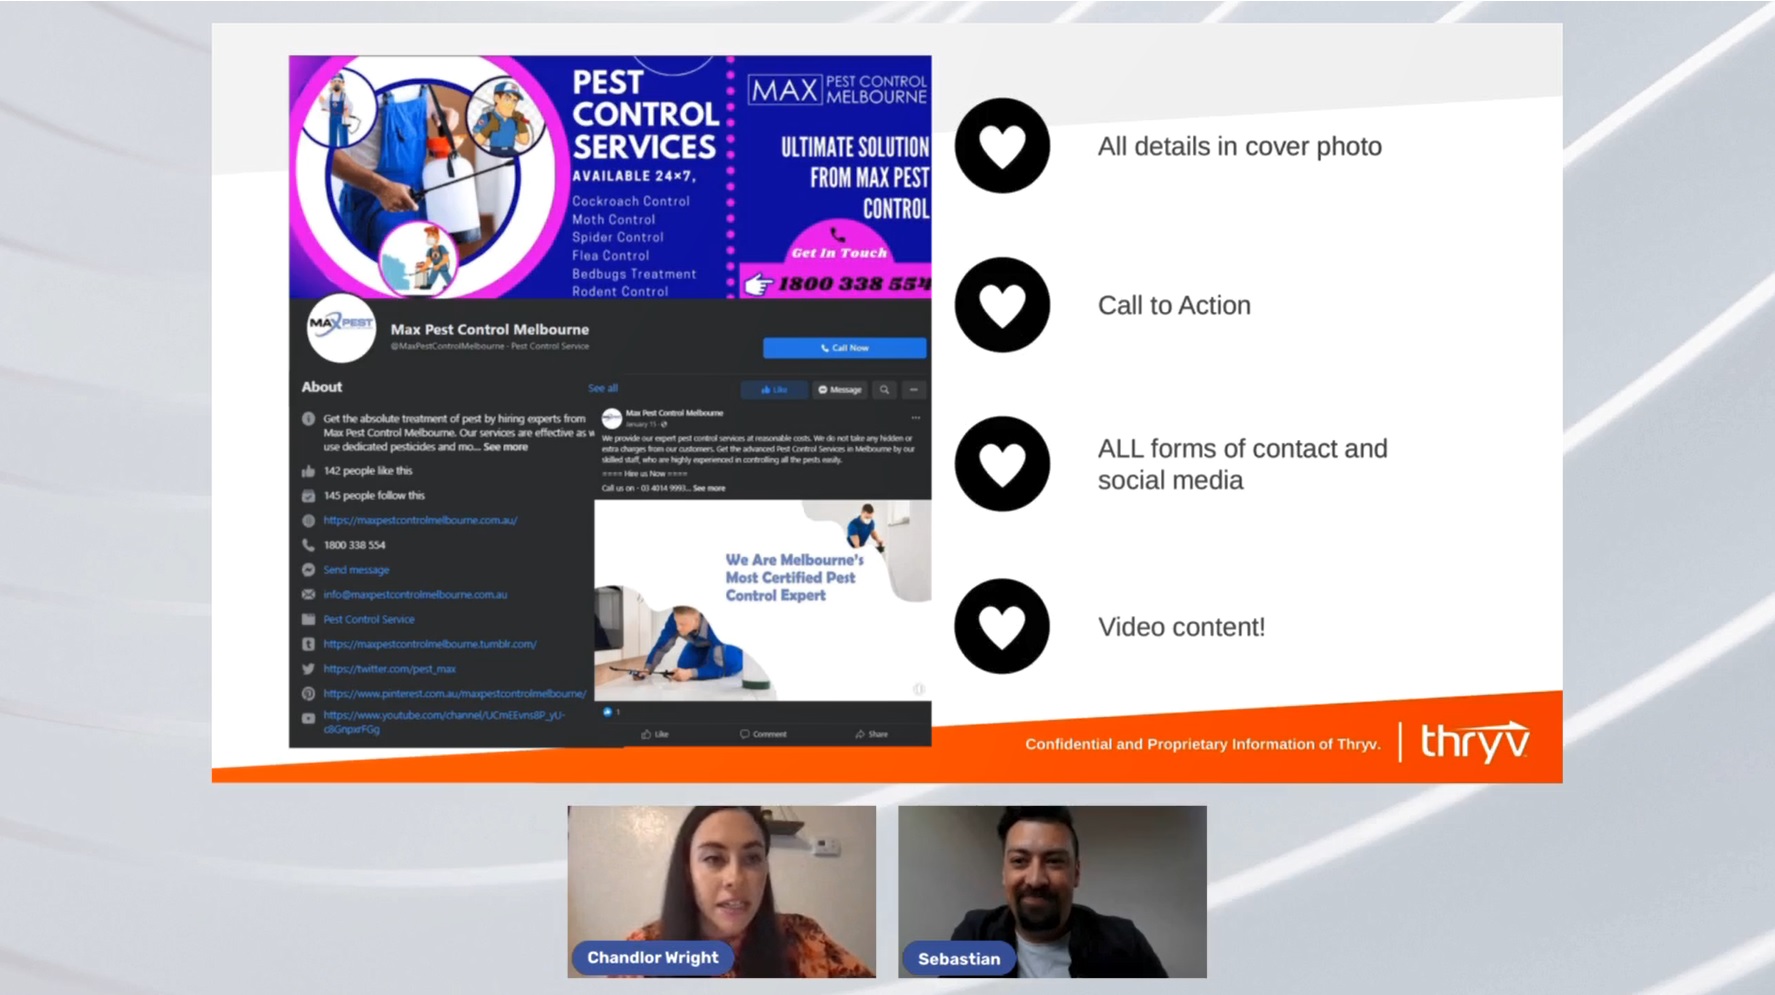Click the Sebastian name label

(x=959, y=959)
